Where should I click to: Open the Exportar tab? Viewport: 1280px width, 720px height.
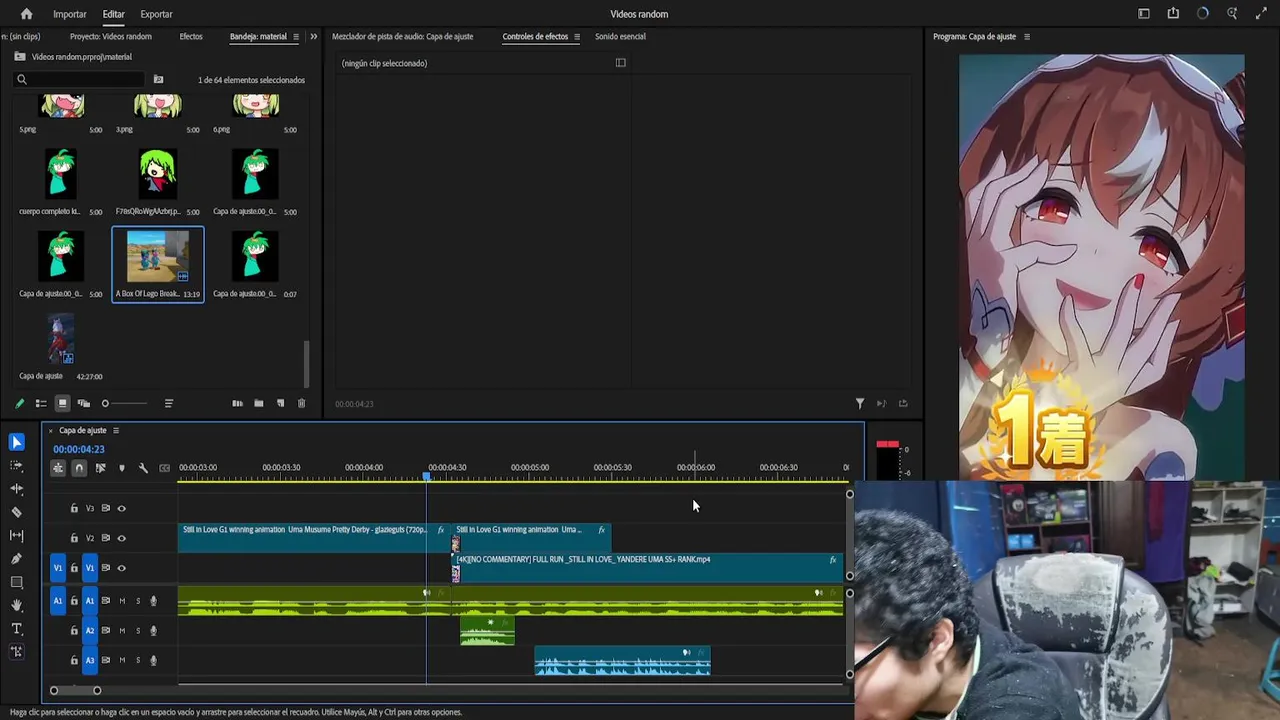(156, 14)
